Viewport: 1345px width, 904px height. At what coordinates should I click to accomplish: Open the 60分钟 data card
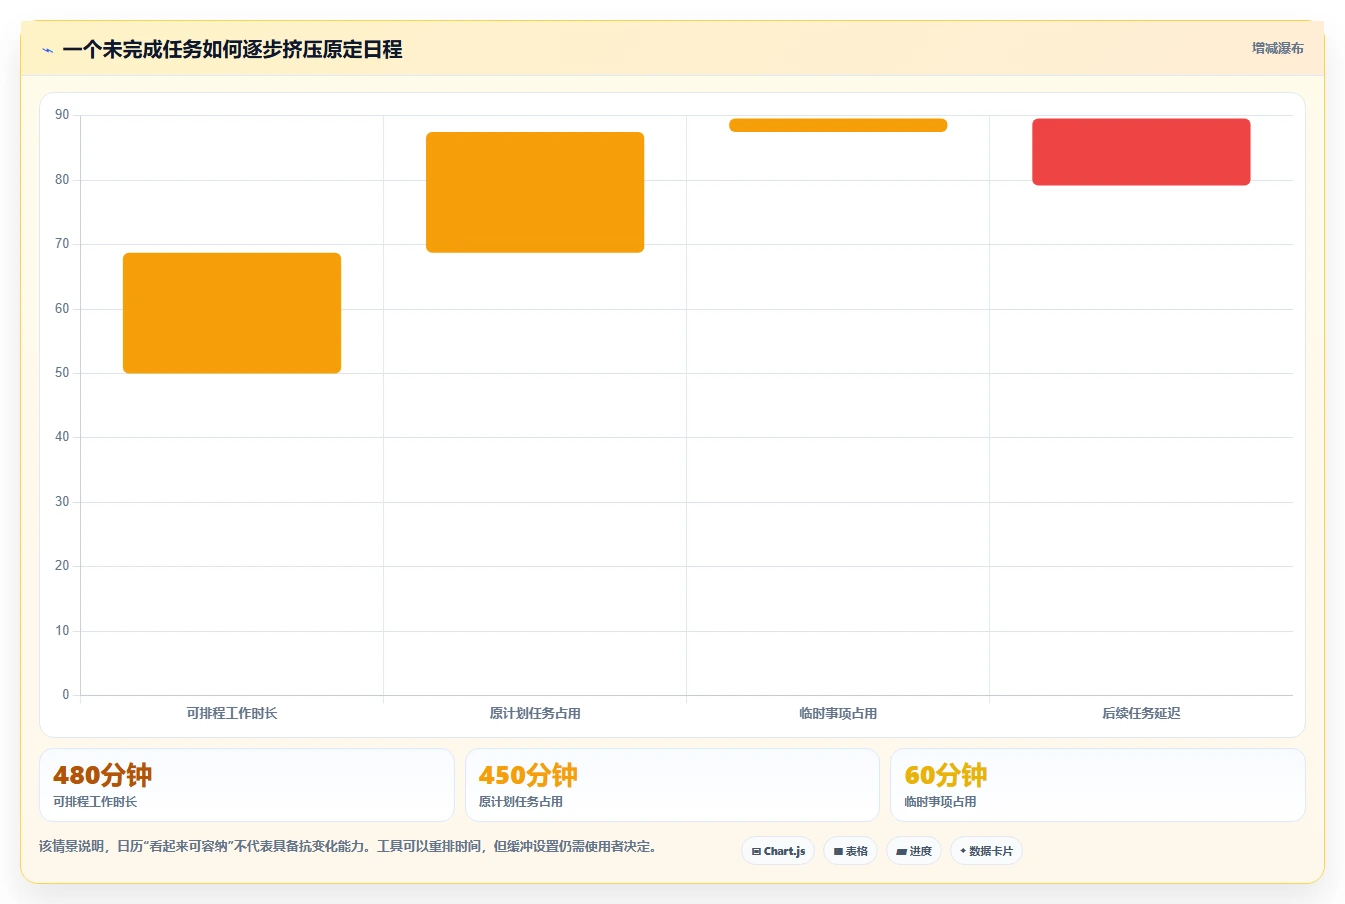[1098, 785]
